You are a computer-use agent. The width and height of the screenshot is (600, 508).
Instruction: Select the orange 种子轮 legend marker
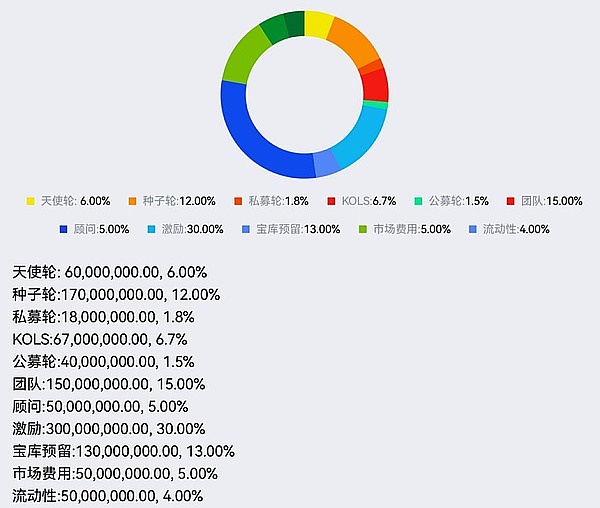(133, 201)
